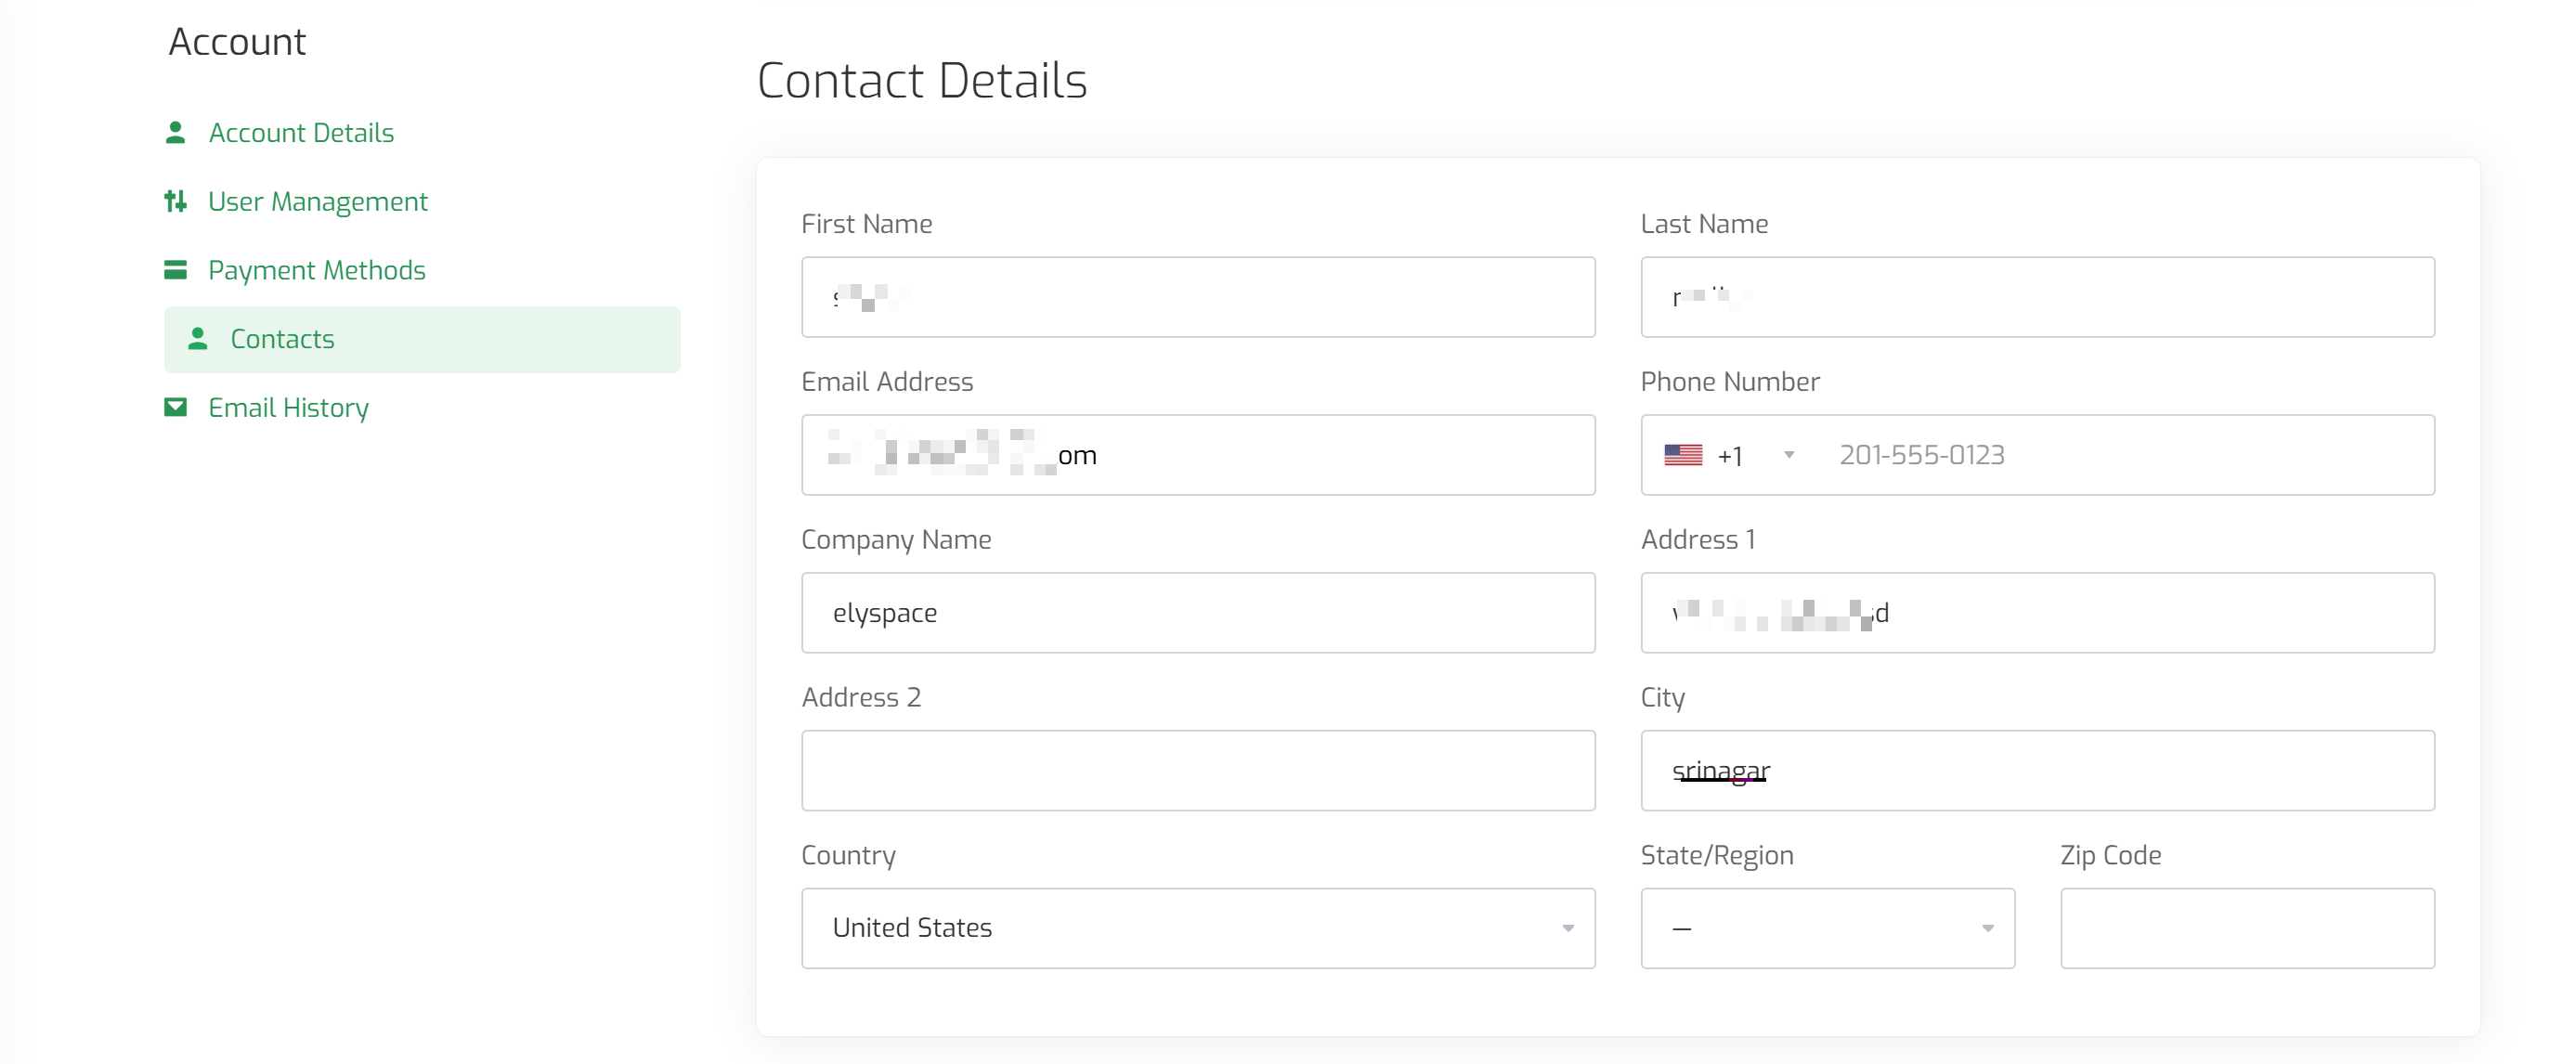
Task: Click the US flag in phone field
Action: click(x=1683, y=455)
